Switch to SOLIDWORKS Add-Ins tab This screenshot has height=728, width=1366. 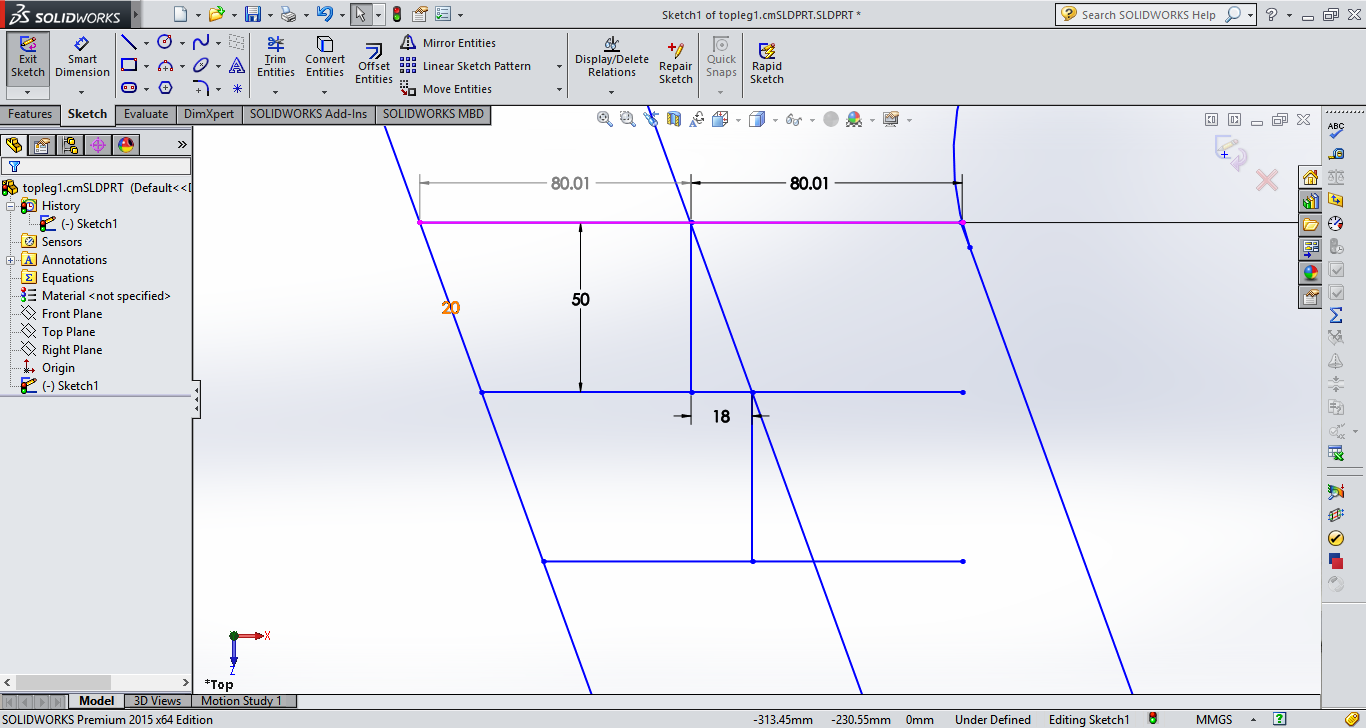[309, 114]
